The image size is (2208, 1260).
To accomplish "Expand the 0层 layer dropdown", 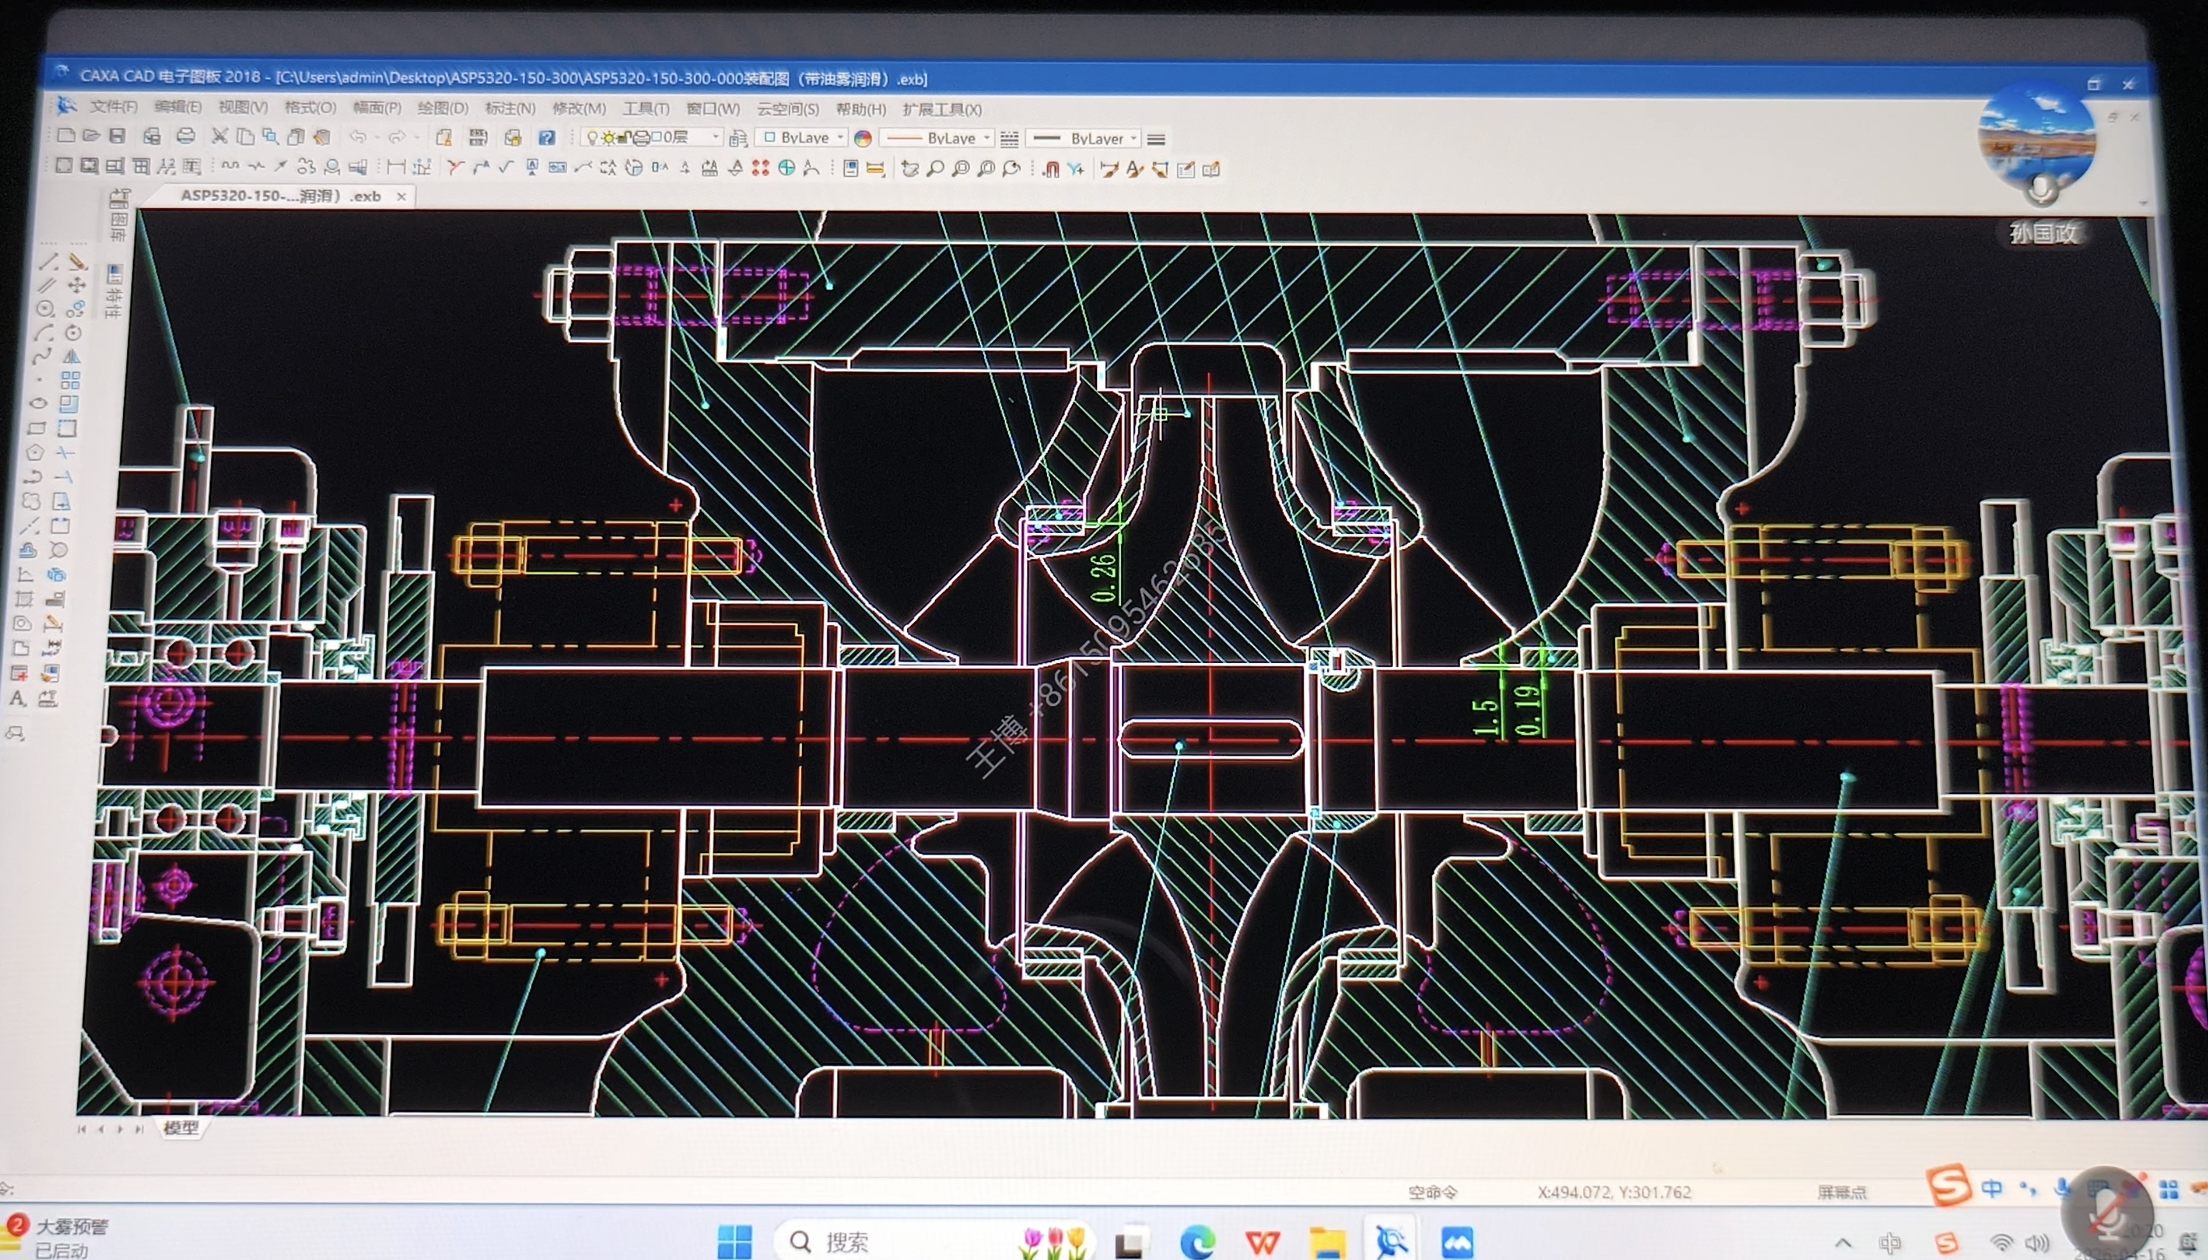I will [715, 138].
